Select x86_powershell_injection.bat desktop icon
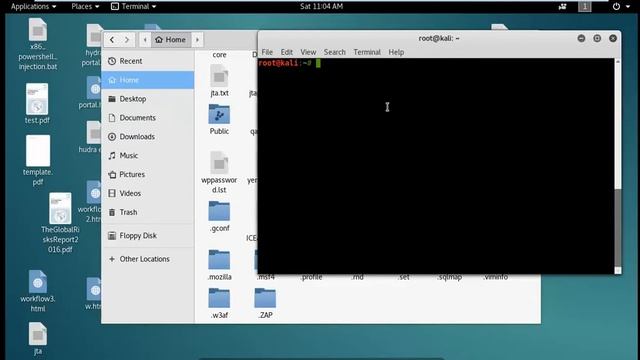This screenshot has width=640, height=360. (38, 29)
